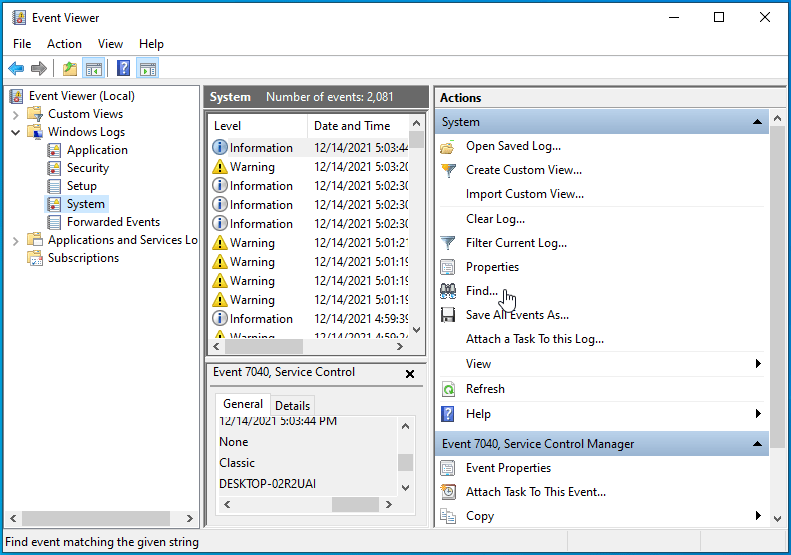791x555 pixels.
Task: Open the View menu in menu bar
Action: [x=110, y=44]
